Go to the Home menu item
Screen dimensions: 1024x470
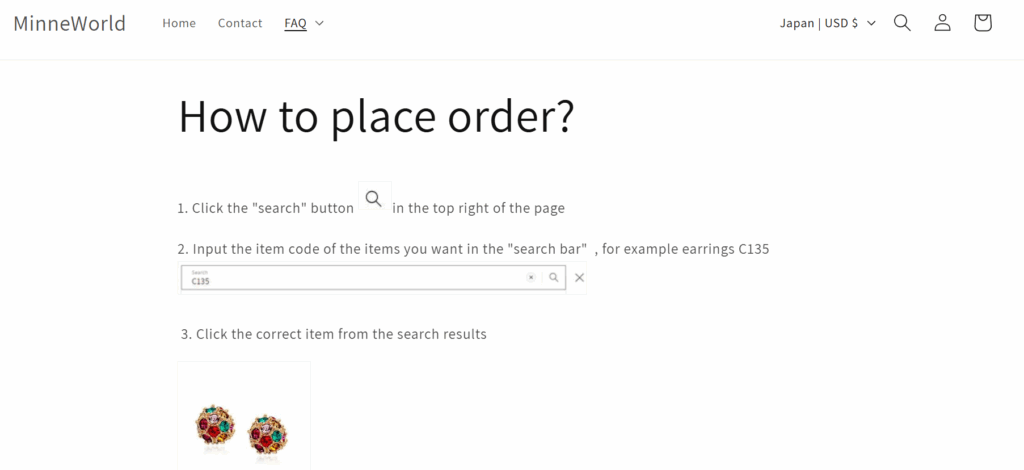pos(179,23)
